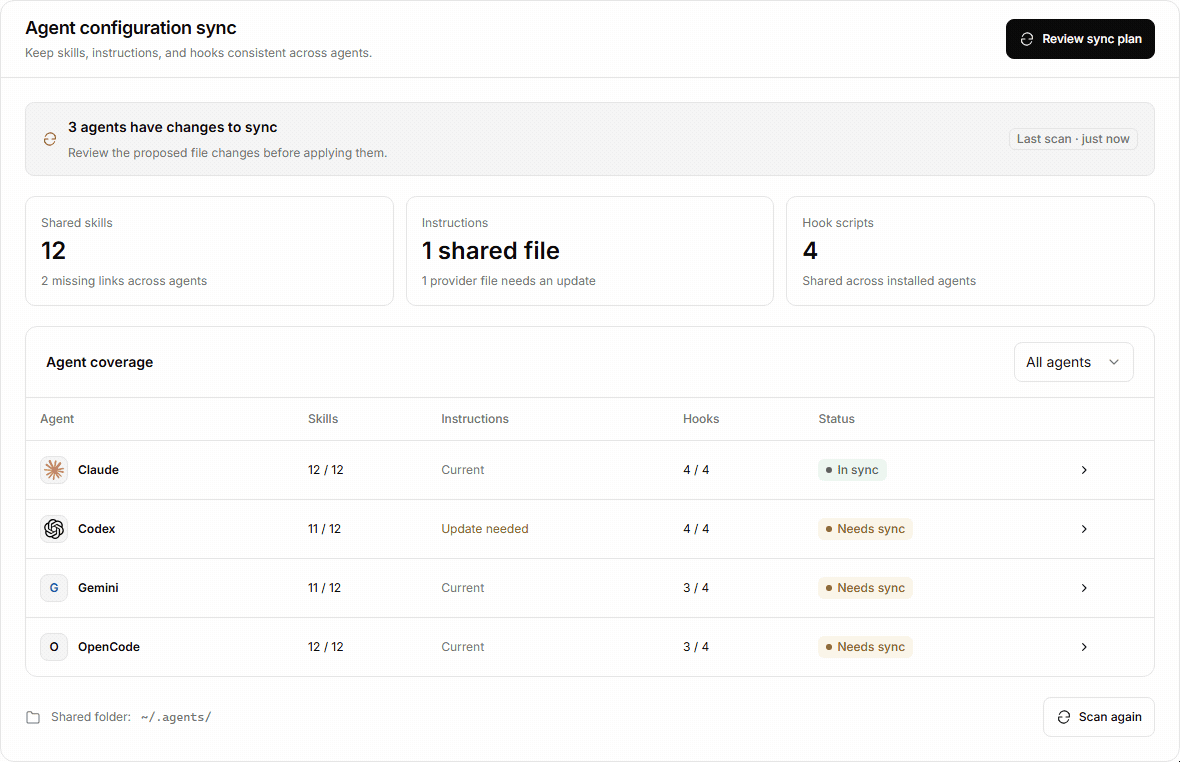Click the In sync status badge for Claude
The width and height of the screenshot is (1180, 762).
point(852,470)
